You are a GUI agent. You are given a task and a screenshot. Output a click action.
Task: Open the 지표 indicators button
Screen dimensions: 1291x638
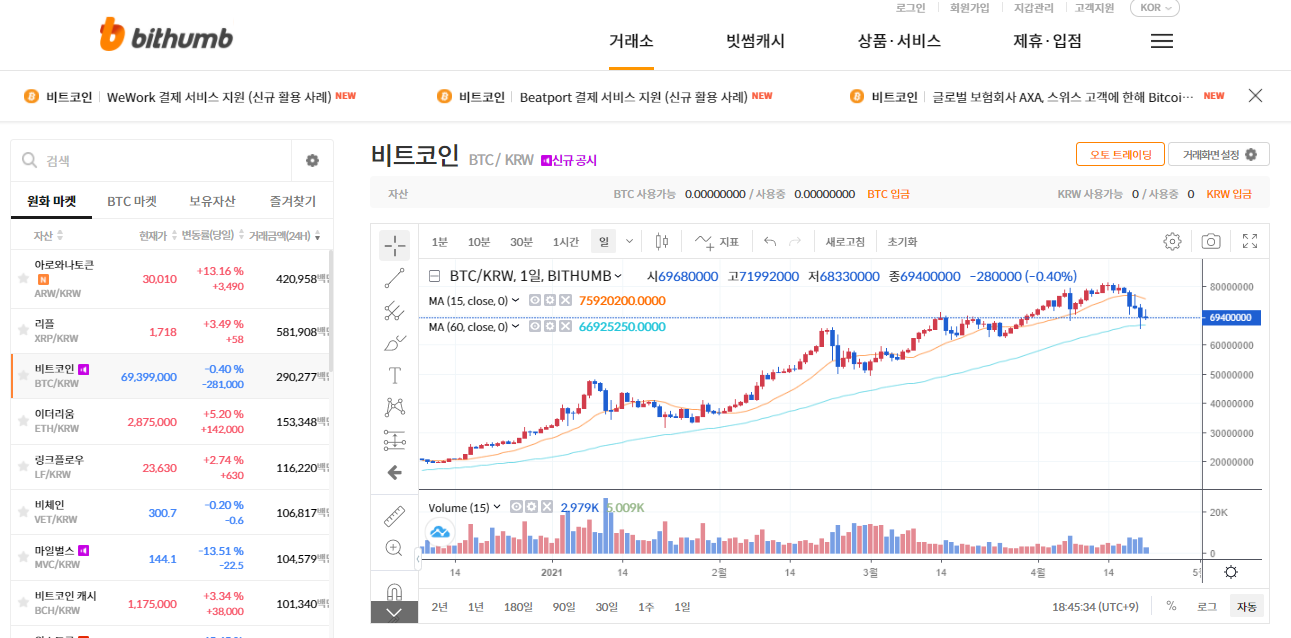[717, 241]
